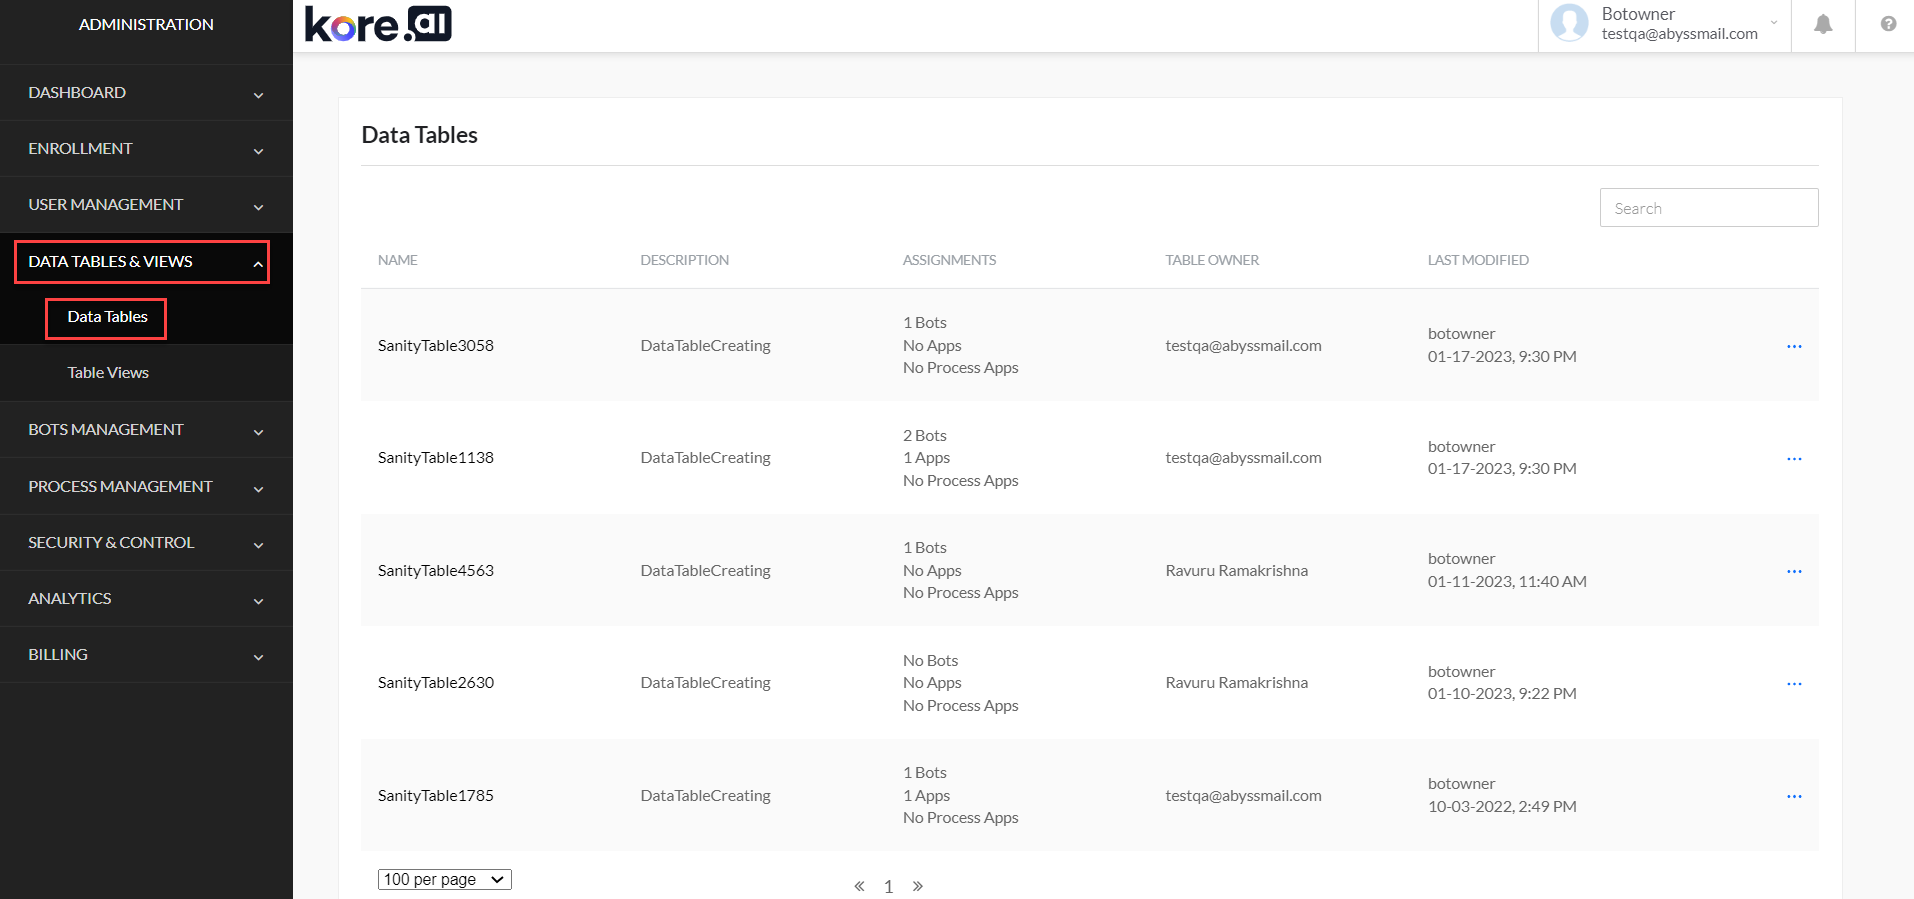Open options menu for SanityTable3058
The height and width of the screenshot is (899, 1914).
[x=1793, y=346]
